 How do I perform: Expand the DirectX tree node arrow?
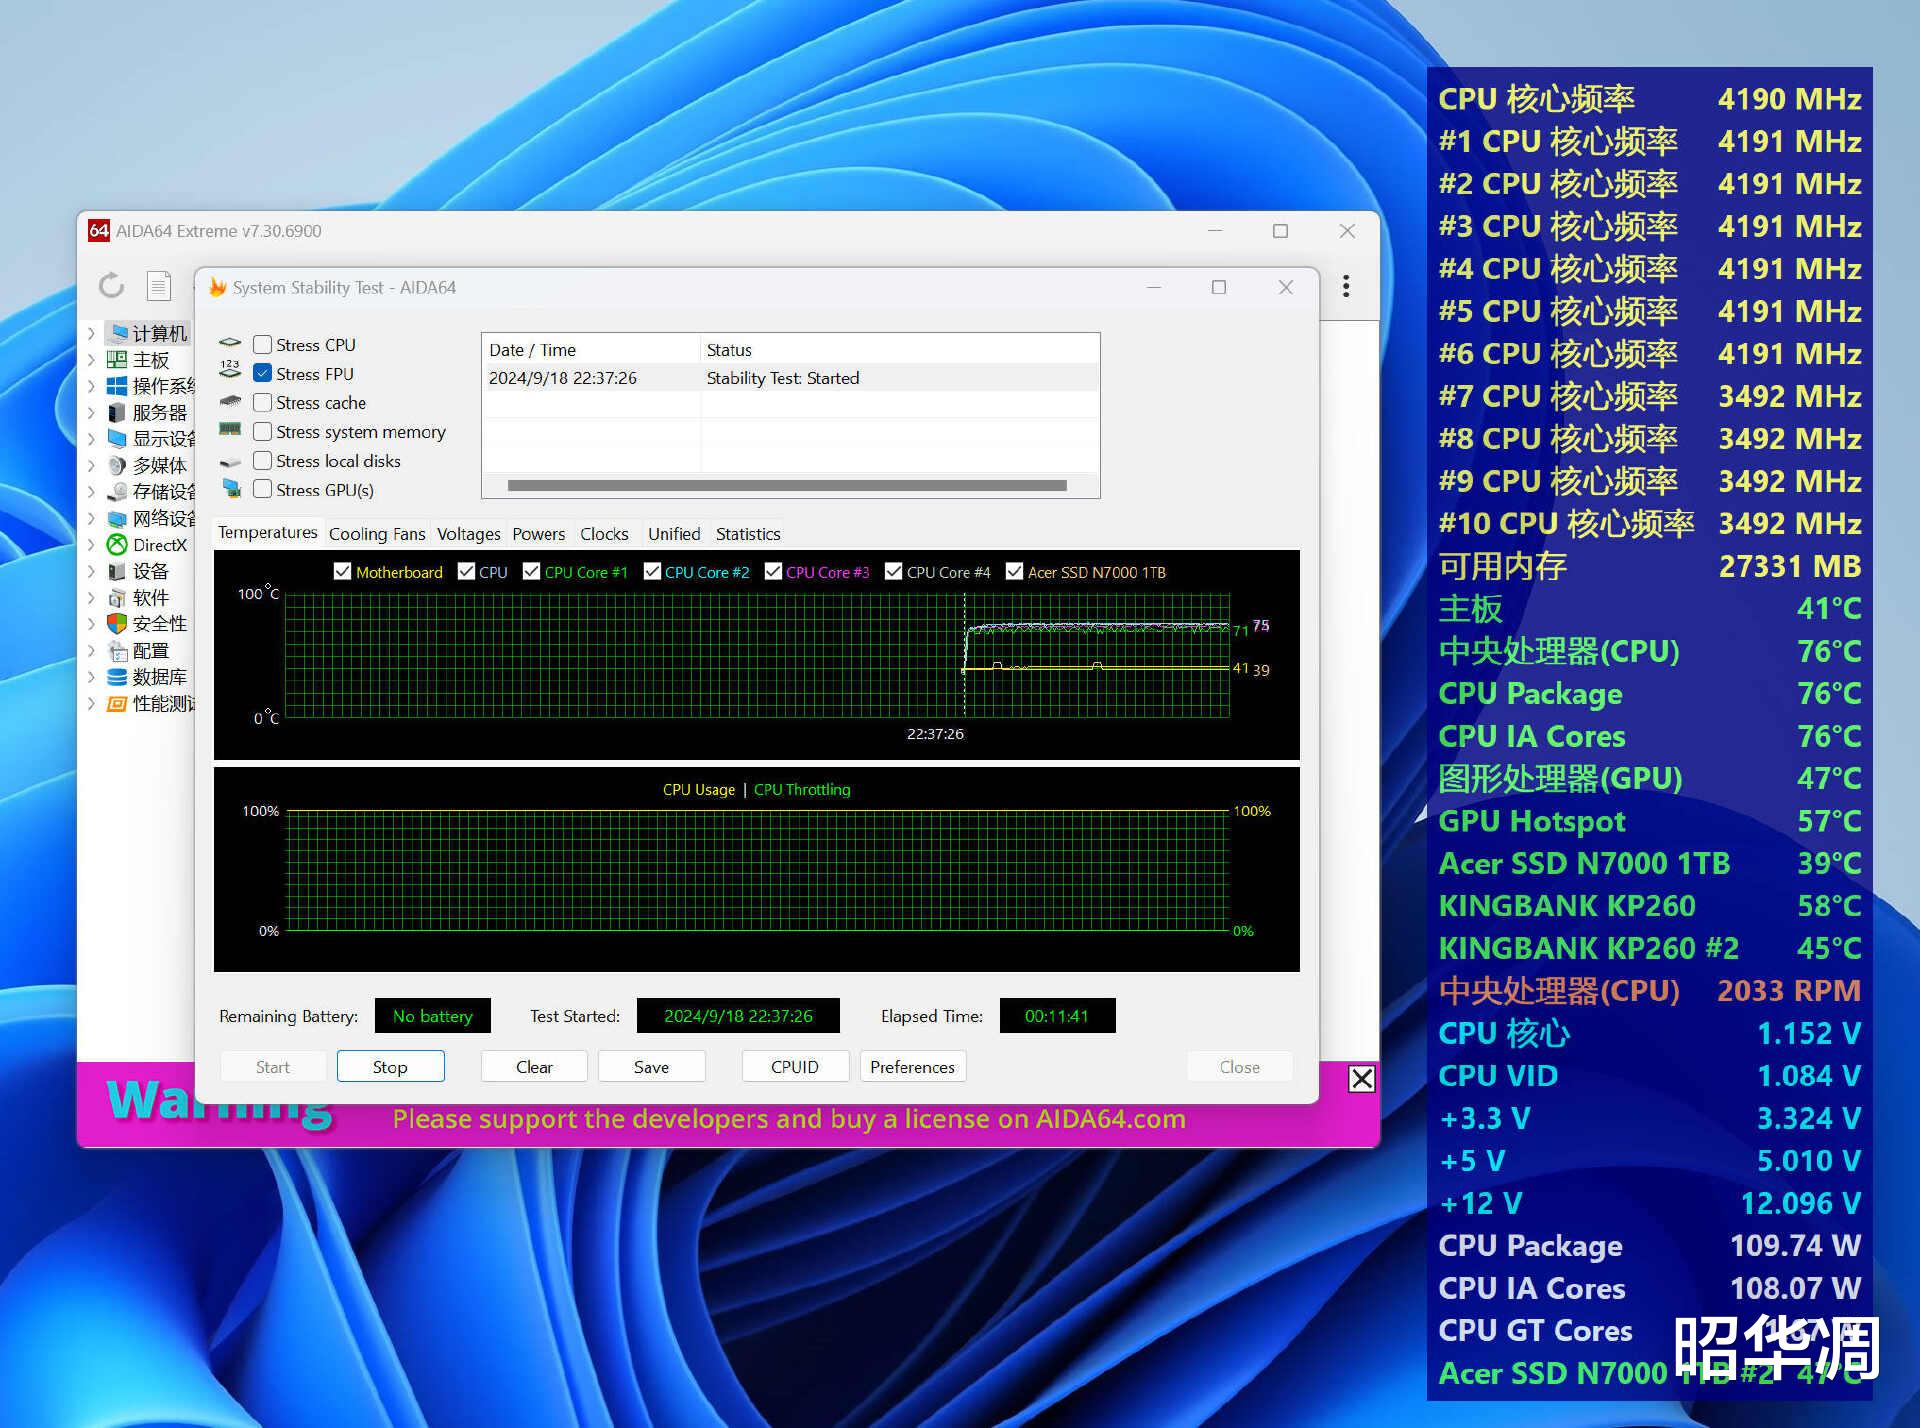[91, 545]
